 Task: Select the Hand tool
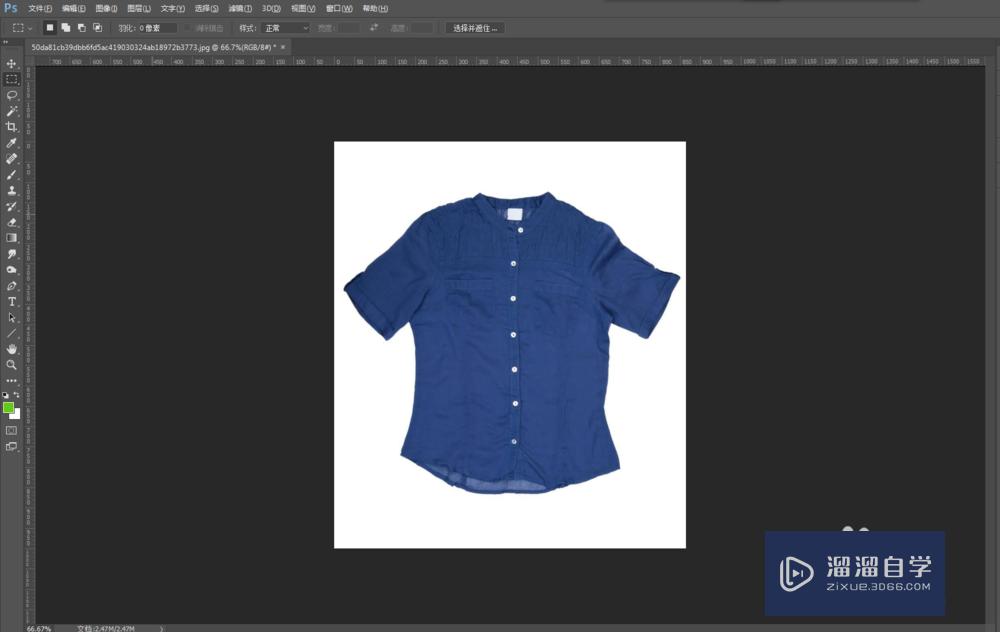point(12,349)
